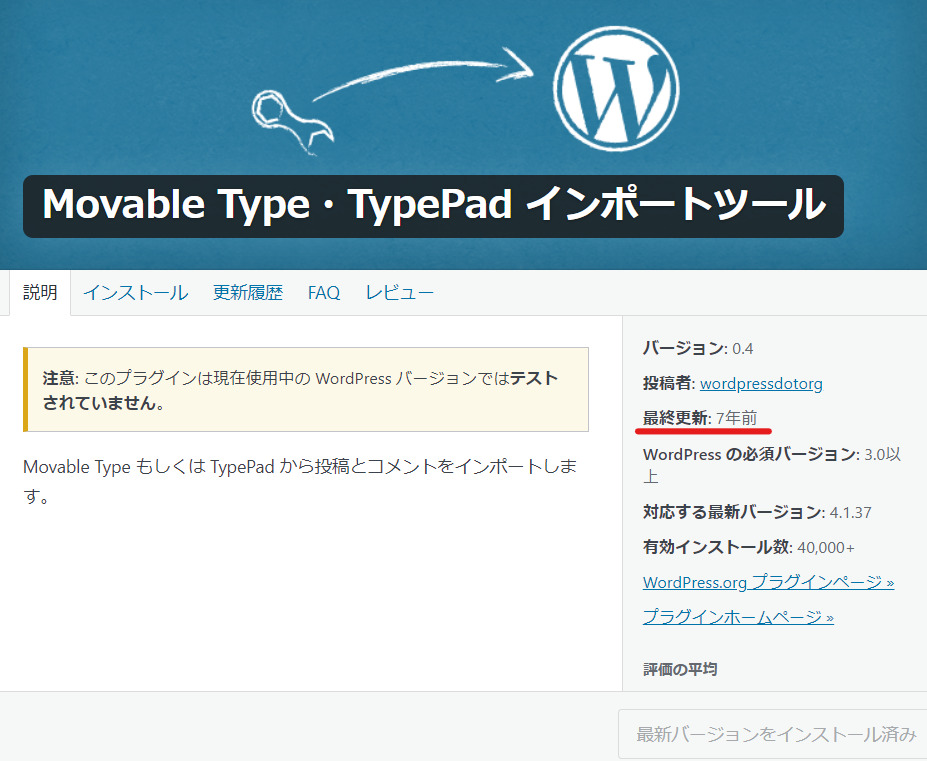The height and width of the screenshot is (761, 927).
Task: Click the Movable Type・TypePad インポートツール title
Action: click(x=433, y=206)
